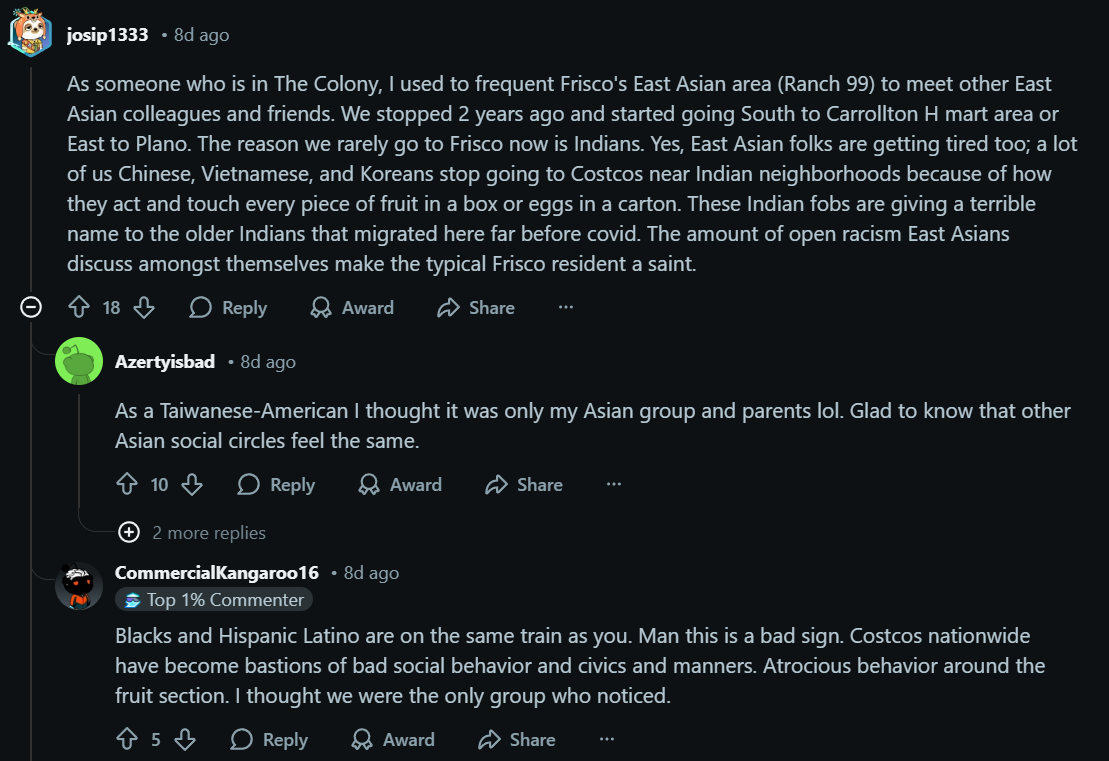The height and width of the screenshot is (761, 1109).
Task: Upvote CommercialKangaroo16's comment
Action: coord(127,740)
